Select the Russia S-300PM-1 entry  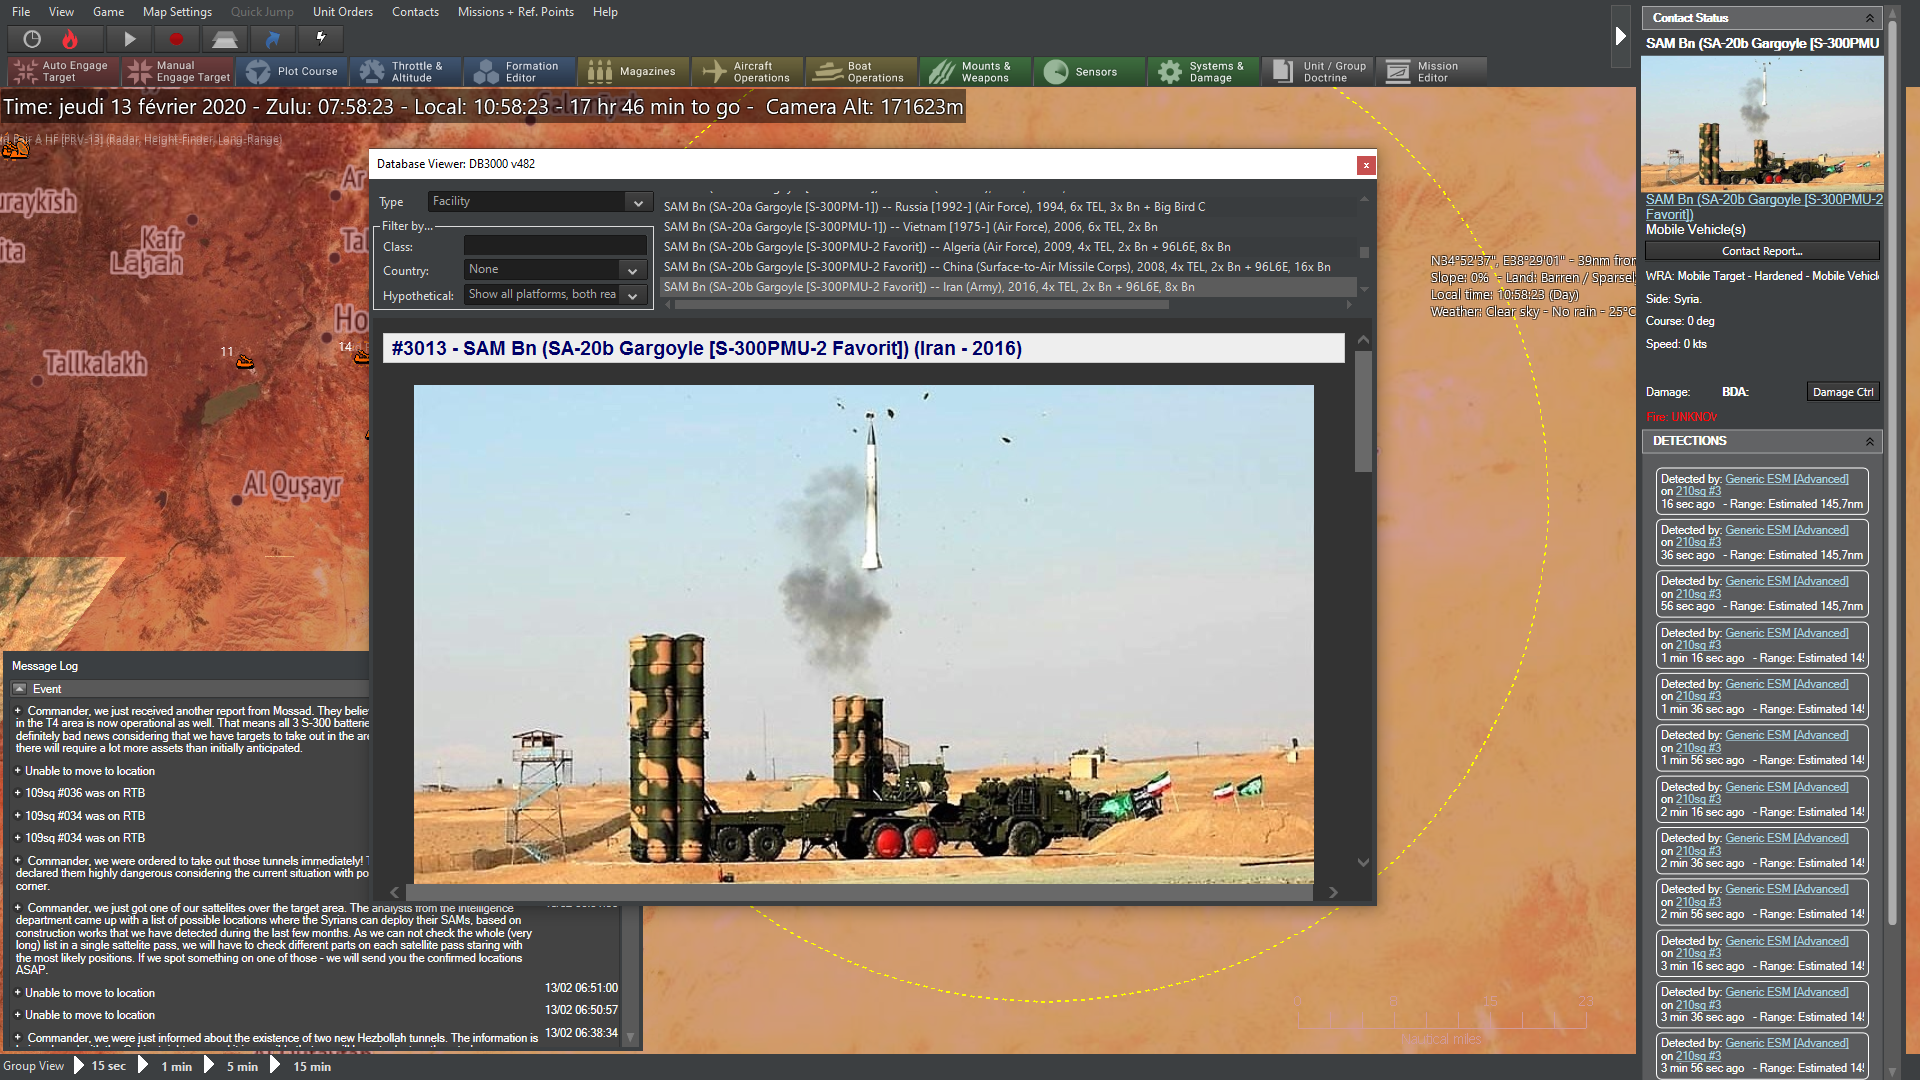pos(935,207)
